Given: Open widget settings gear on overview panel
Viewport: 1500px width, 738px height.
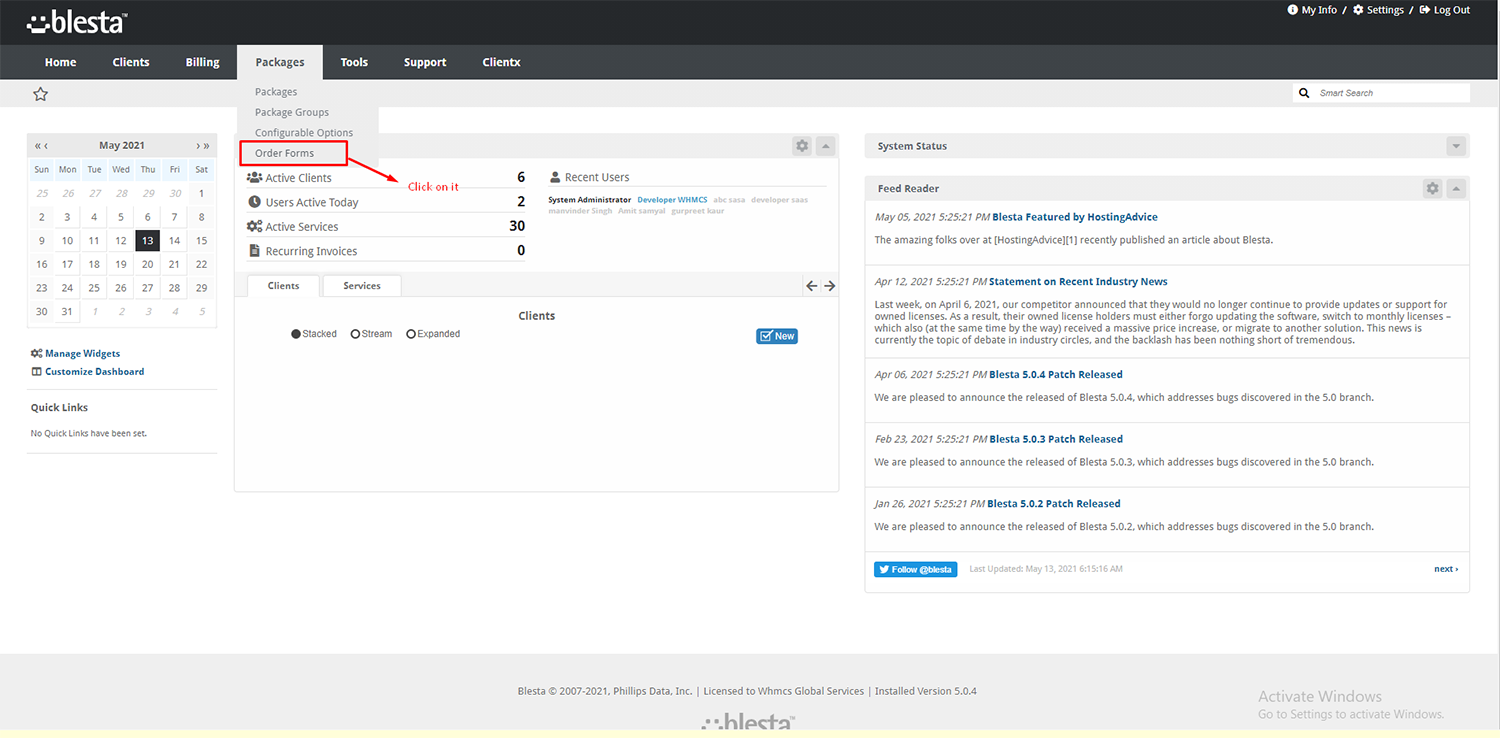Looking at the screenshot, I should [x=802, y=146].
